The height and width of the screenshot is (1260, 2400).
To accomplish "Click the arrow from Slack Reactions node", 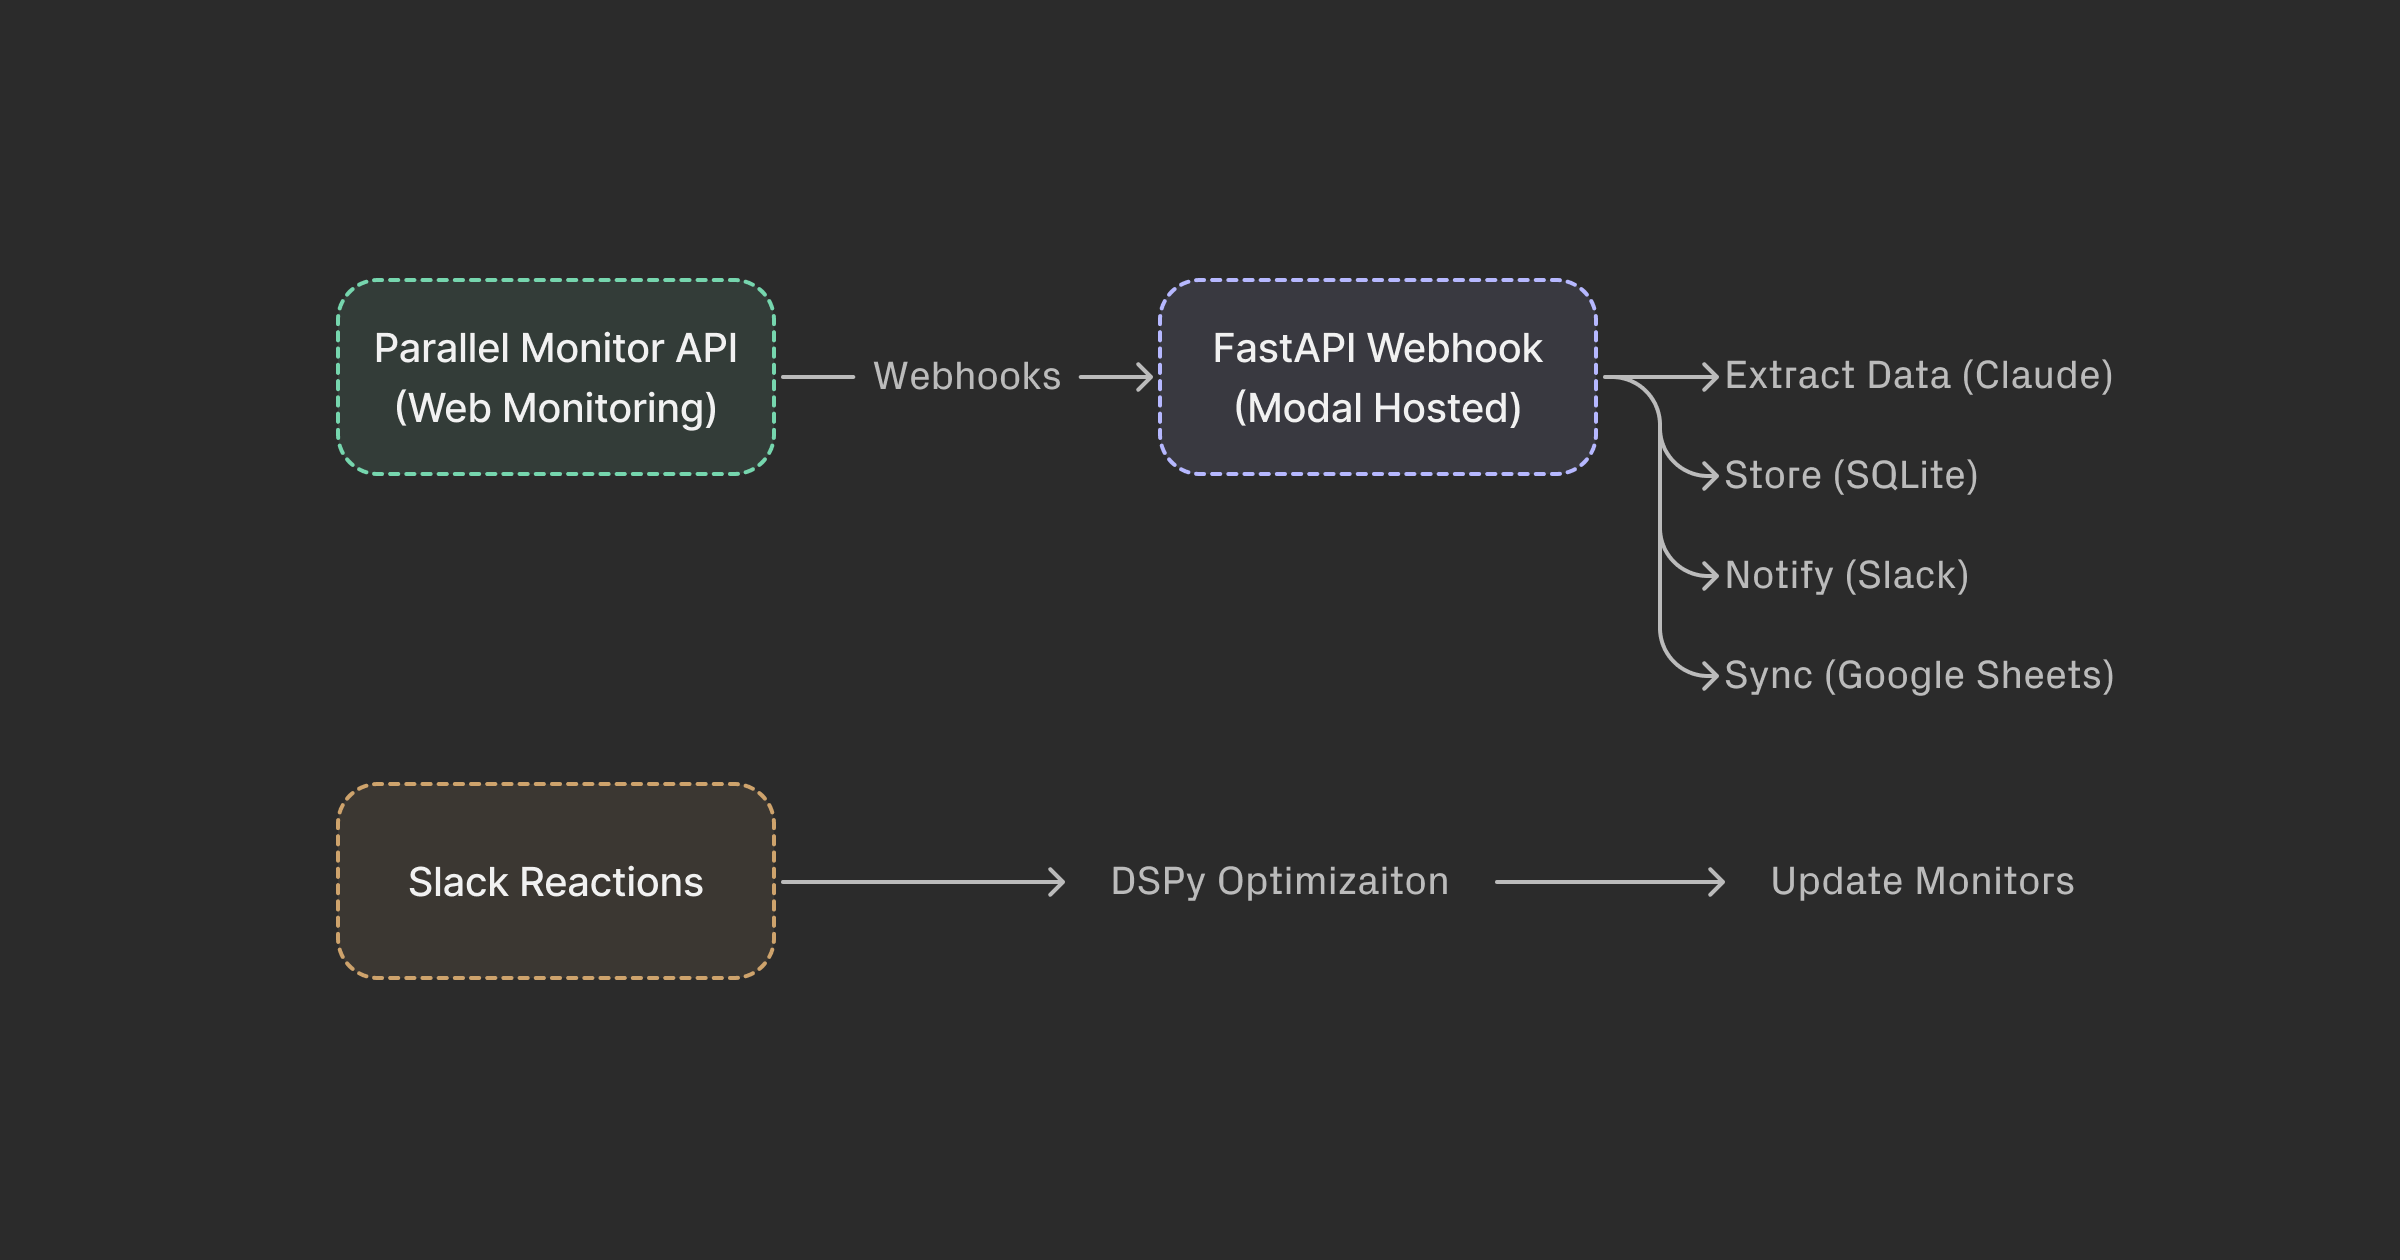I will 920,881.
